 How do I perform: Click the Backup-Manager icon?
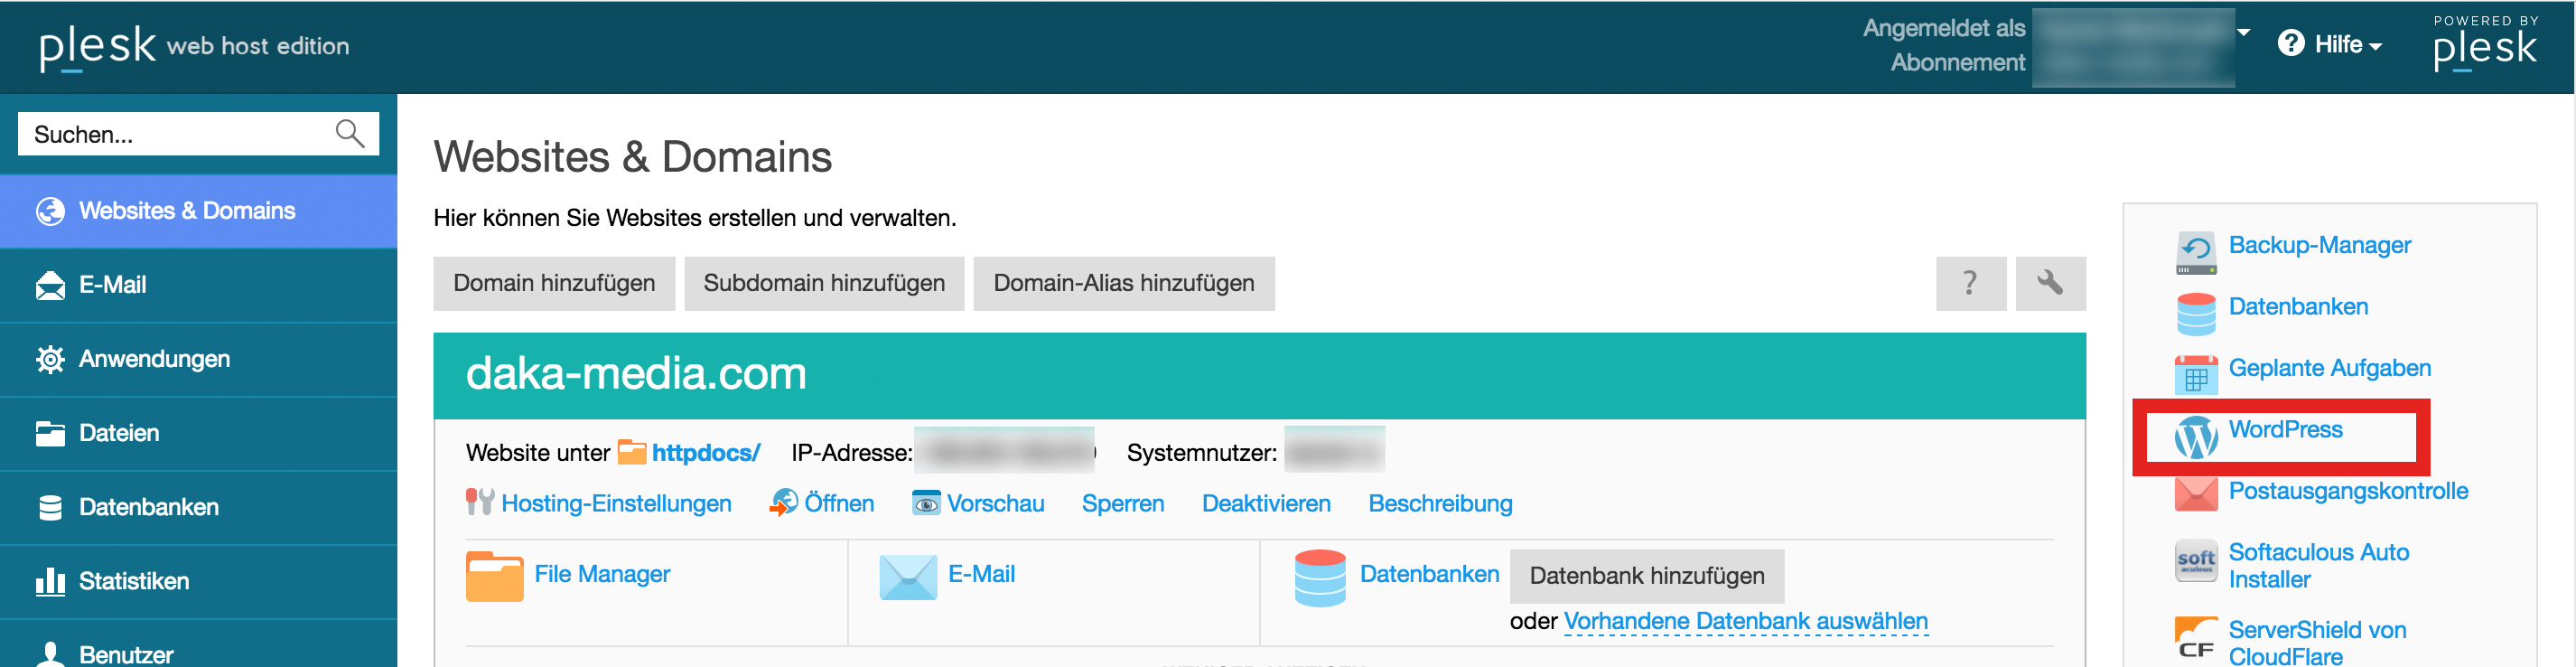point(2196,253)
